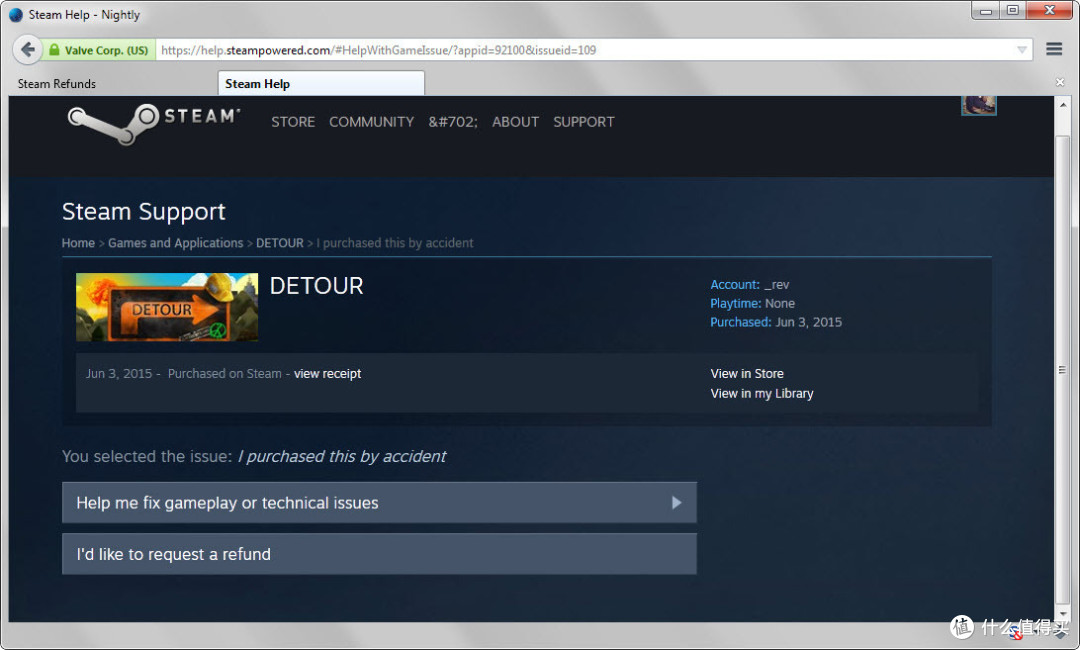Viewport: 1080px width, 650px height.
Task: Open the browser hamburger menu
Action: pyautogui.click(x=1054, y=49)
